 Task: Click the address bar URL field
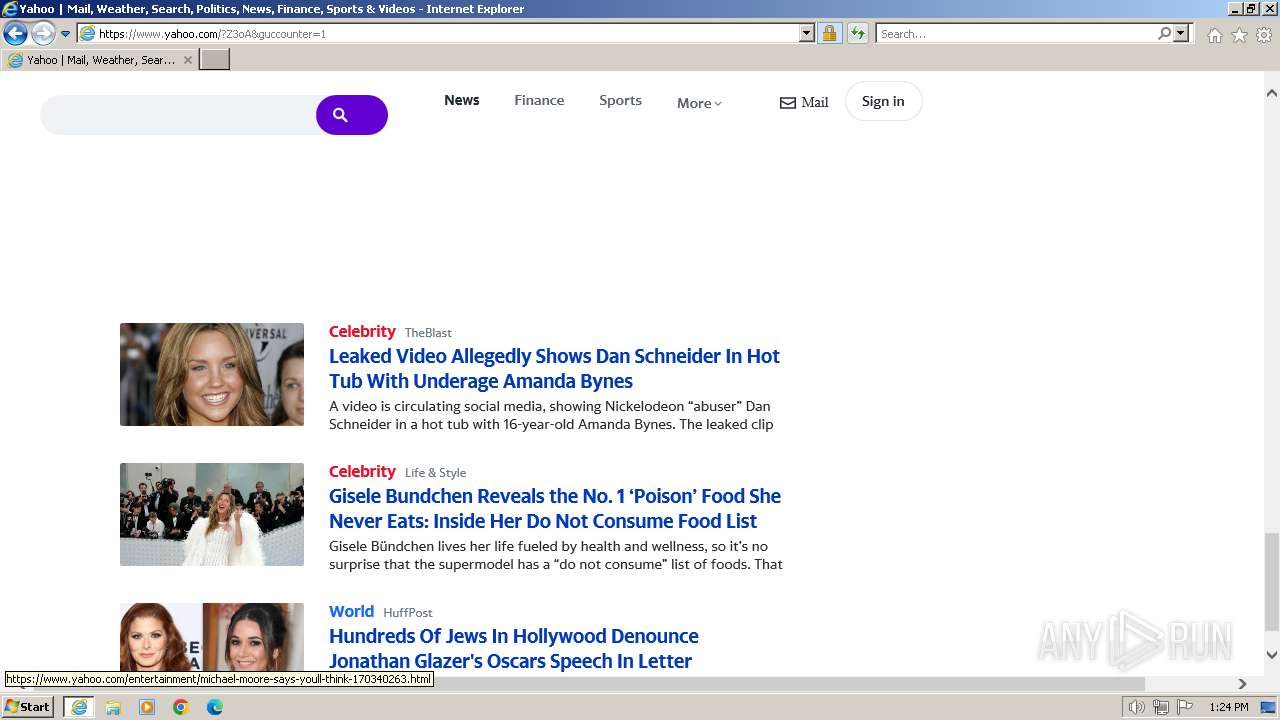pos(447,34)
